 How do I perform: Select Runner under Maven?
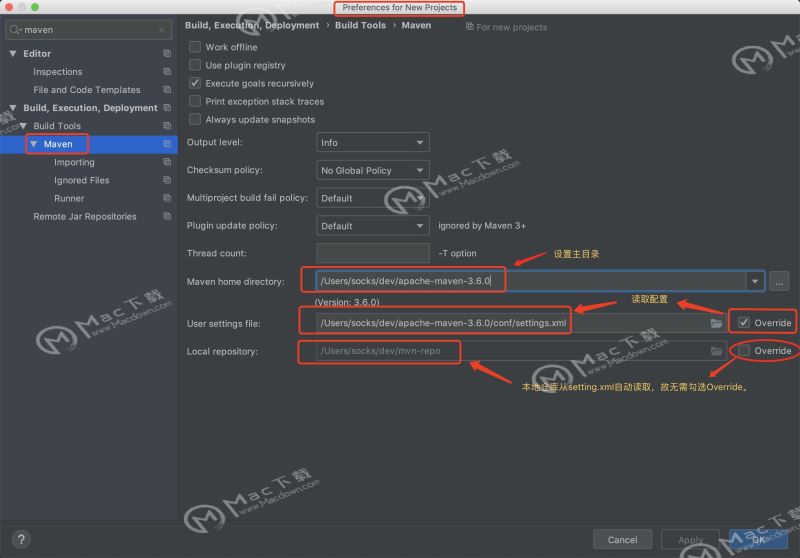pyautogui.click(x=69, y=198)
